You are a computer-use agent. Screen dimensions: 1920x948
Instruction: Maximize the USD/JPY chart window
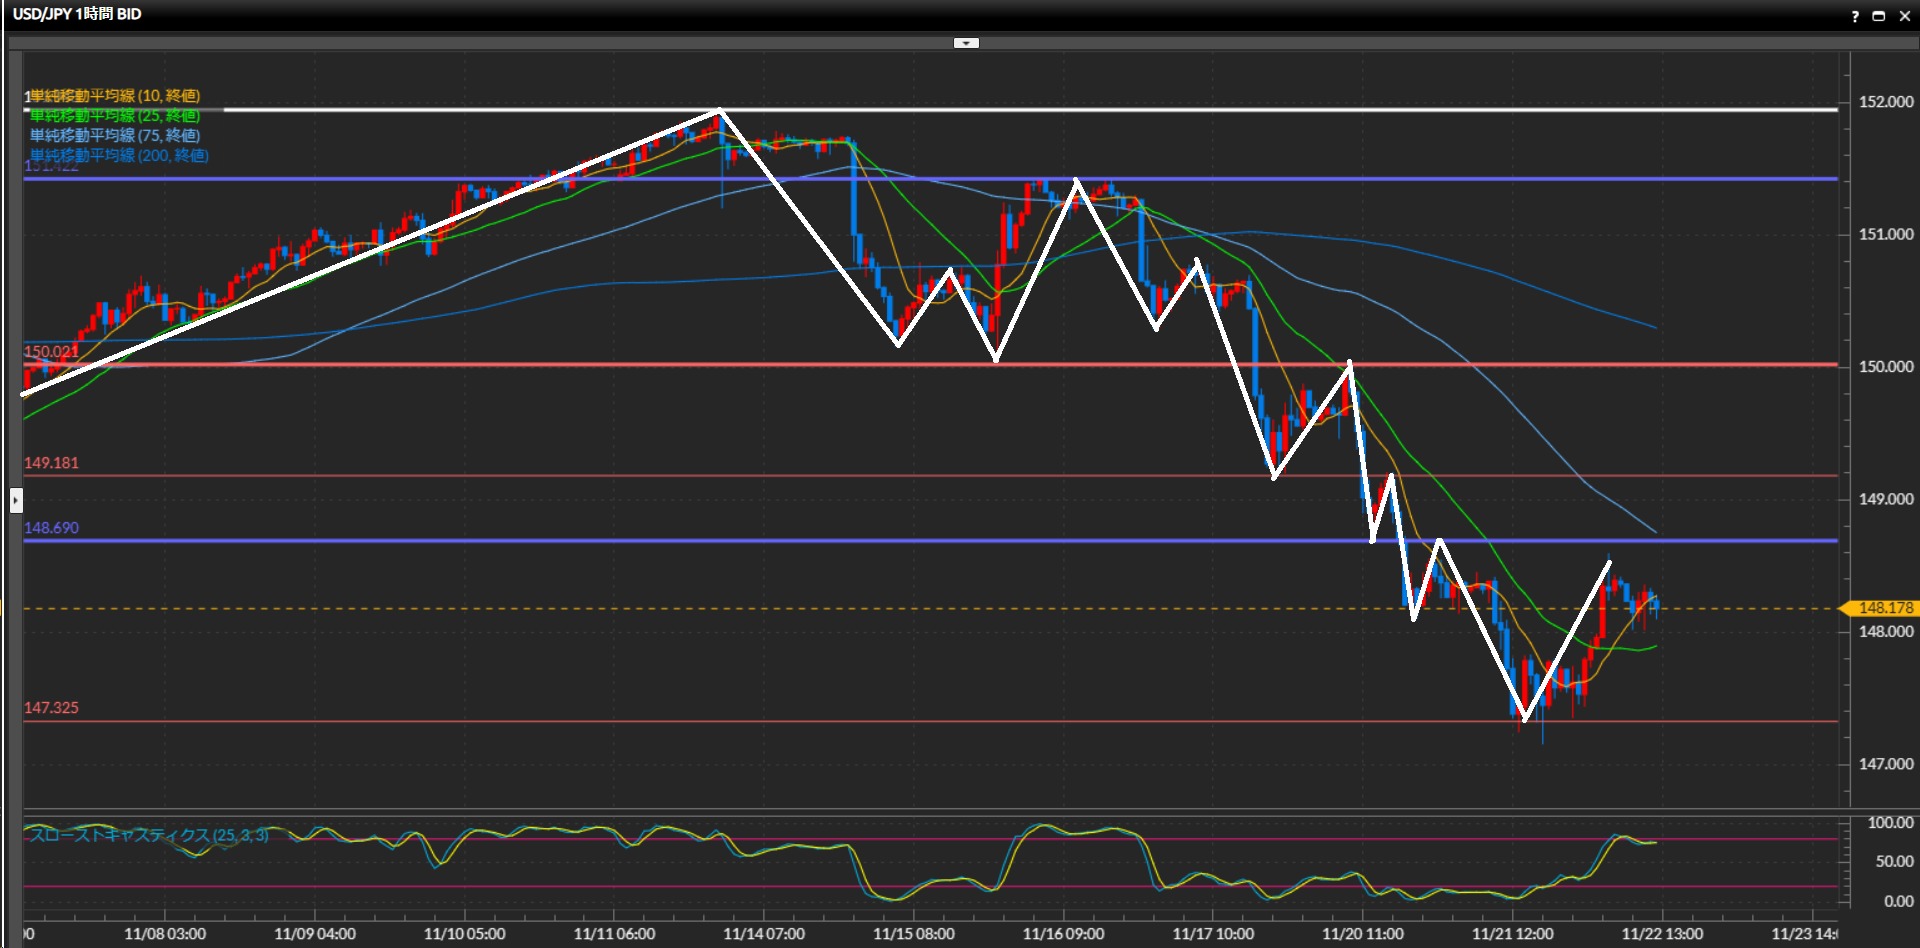coord(1878,16)
